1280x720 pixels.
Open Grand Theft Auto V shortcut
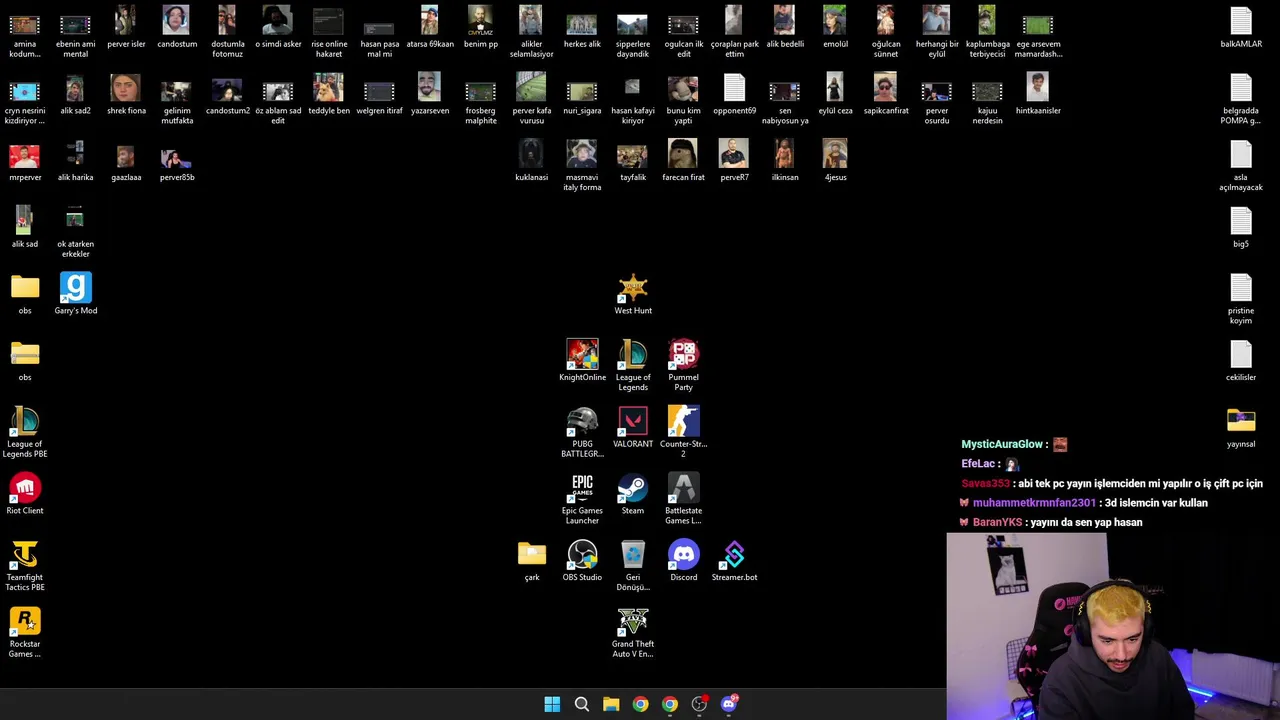pyautogui.click(x=633, y=633)
